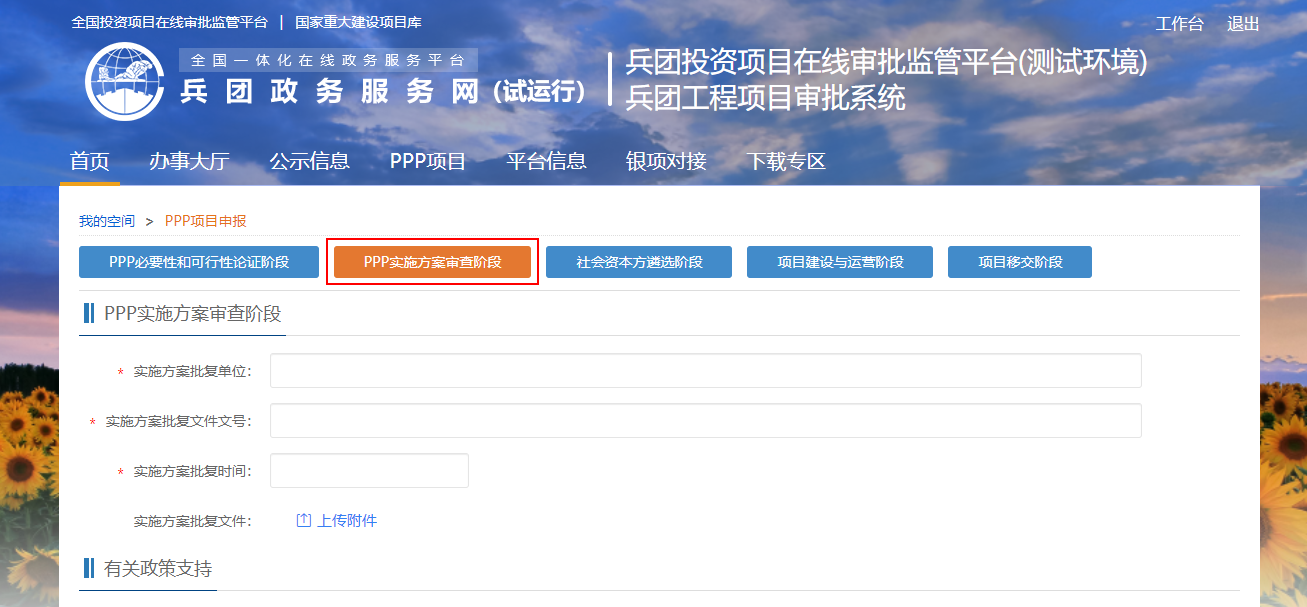The image size is (1307, 607).
Task: Focus the 实施方案批复文件文号 text box
Action: (705, 421)
